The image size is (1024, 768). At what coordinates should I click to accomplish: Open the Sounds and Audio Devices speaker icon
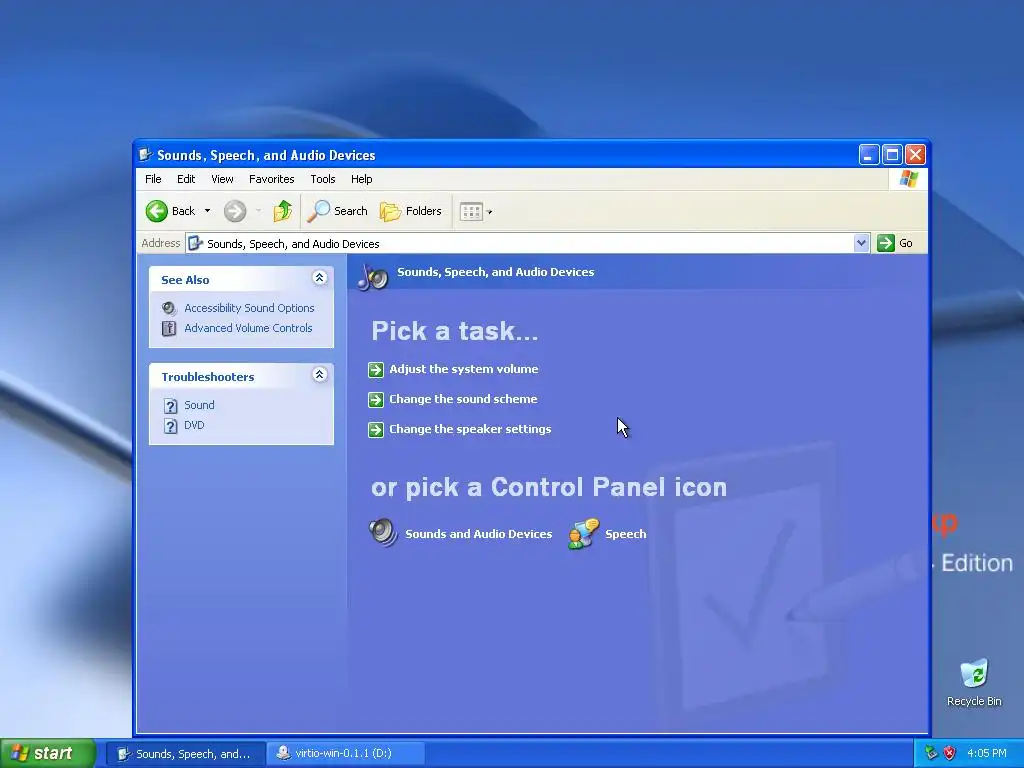383,533
